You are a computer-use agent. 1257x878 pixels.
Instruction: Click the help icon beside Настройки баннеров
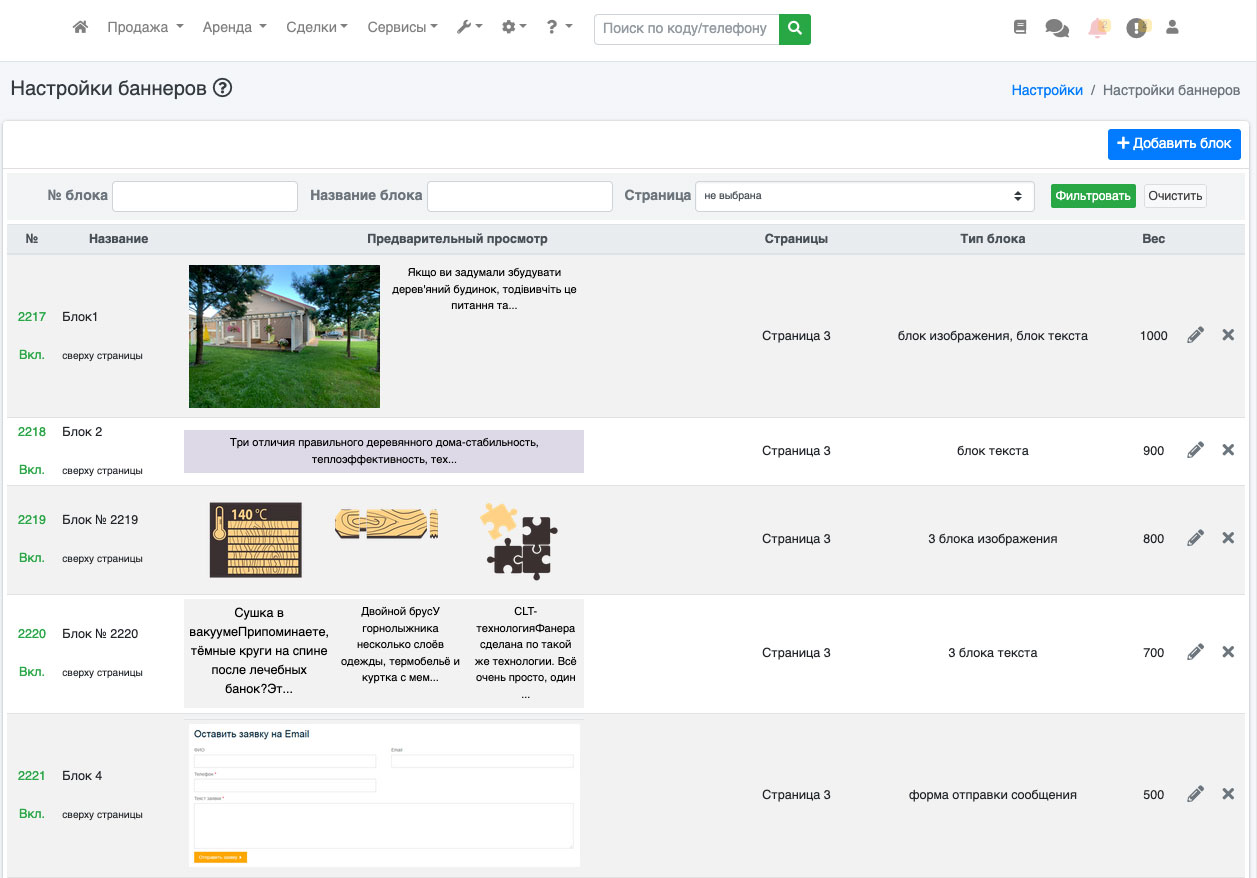pyautogui.click(x=223, y=88)
